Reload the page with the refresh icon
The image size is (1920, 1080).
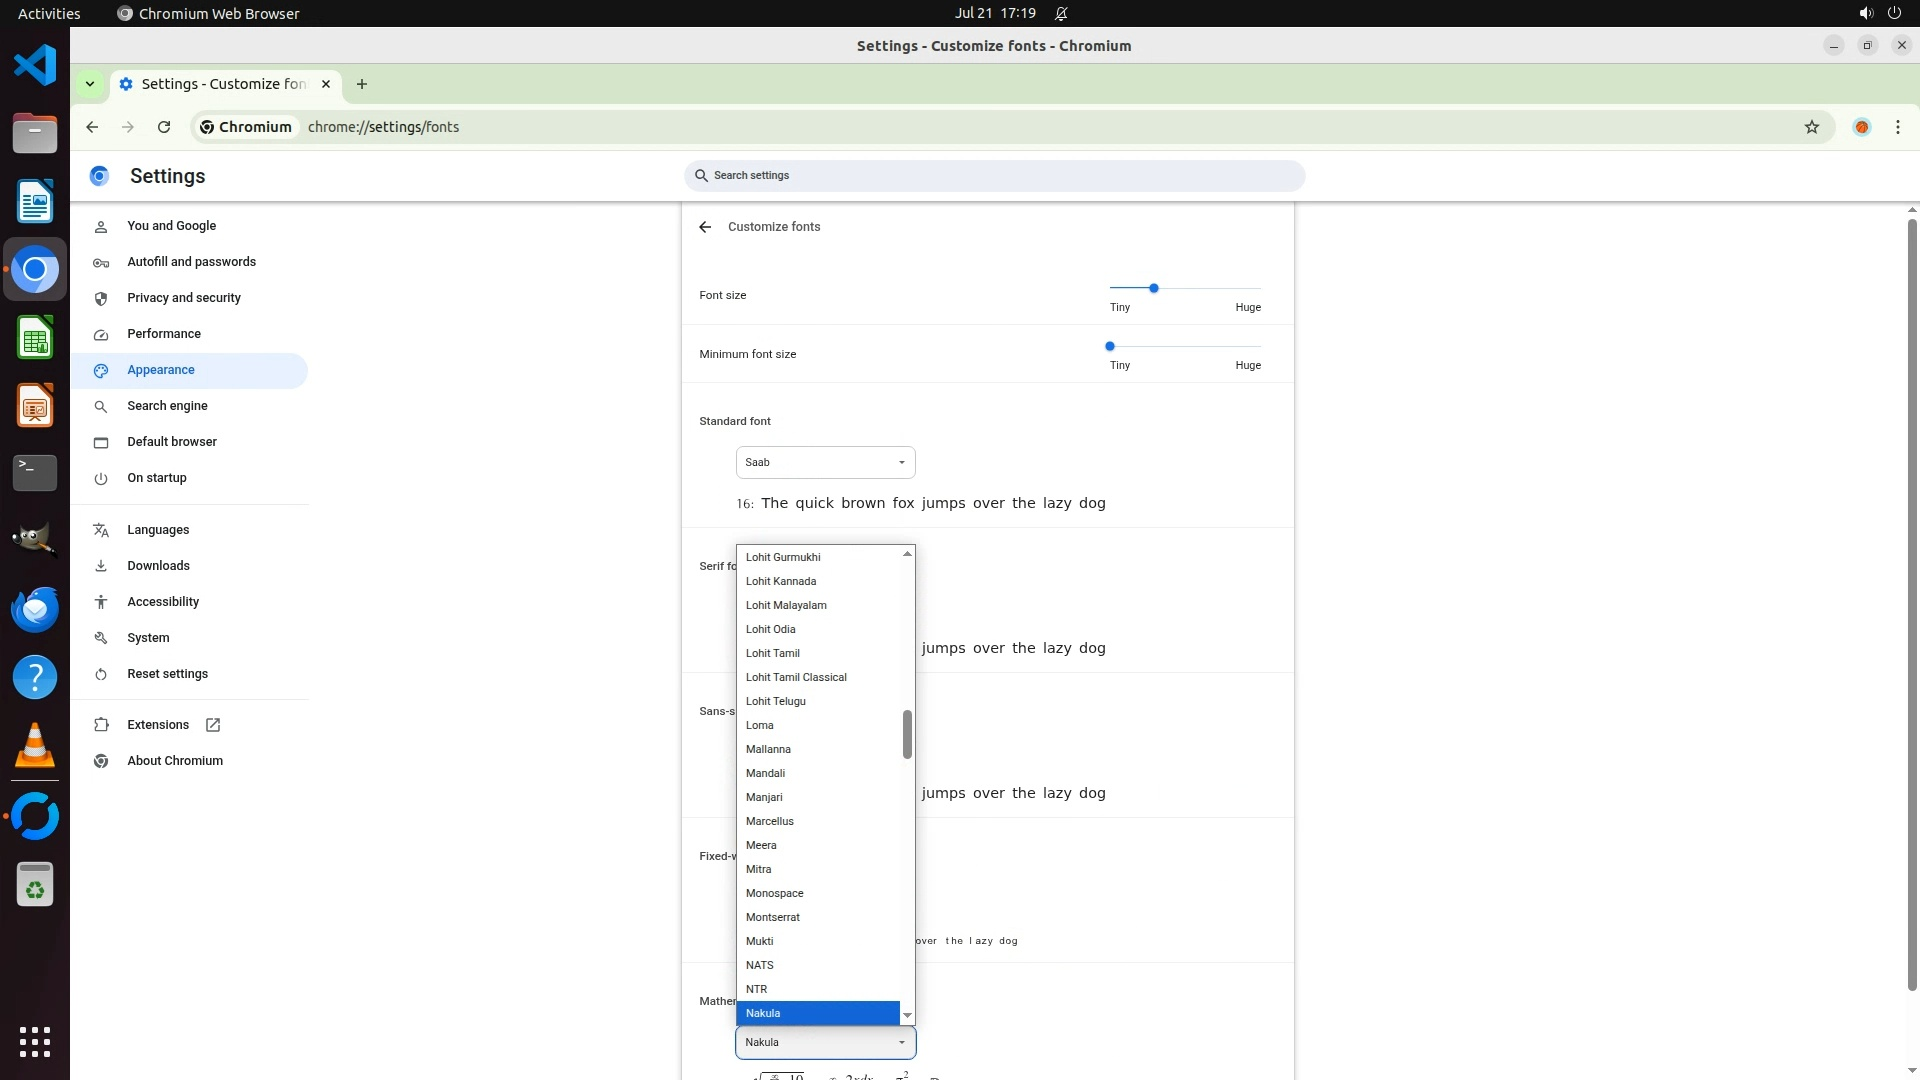pos(164,127)
